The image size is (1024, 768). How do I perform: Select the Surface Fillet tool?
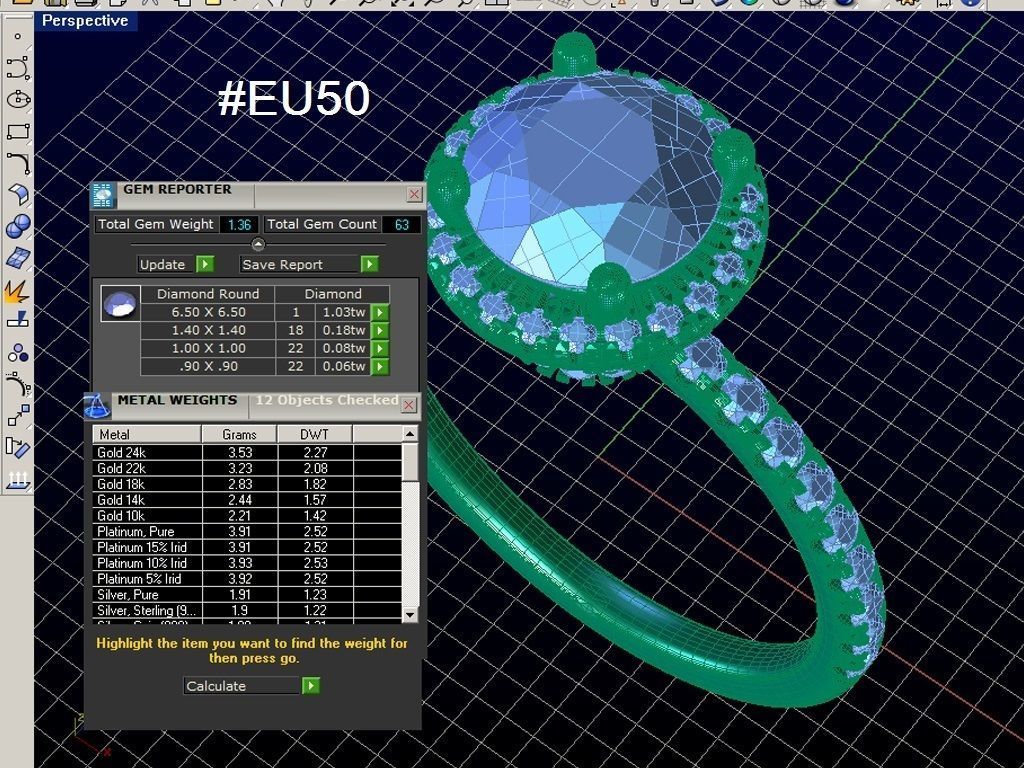(x=18, y=195)
